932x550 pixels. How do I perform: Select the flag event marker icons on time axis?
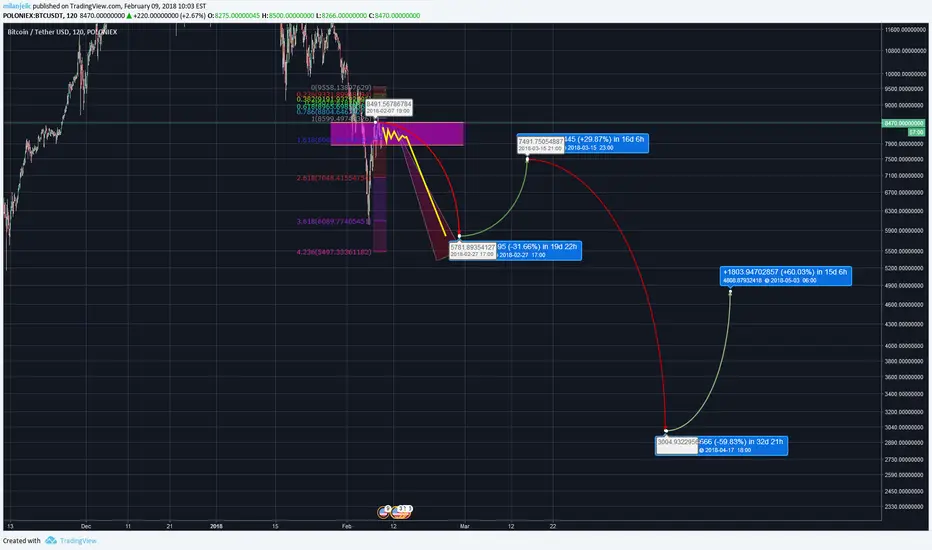coord(395,511)
